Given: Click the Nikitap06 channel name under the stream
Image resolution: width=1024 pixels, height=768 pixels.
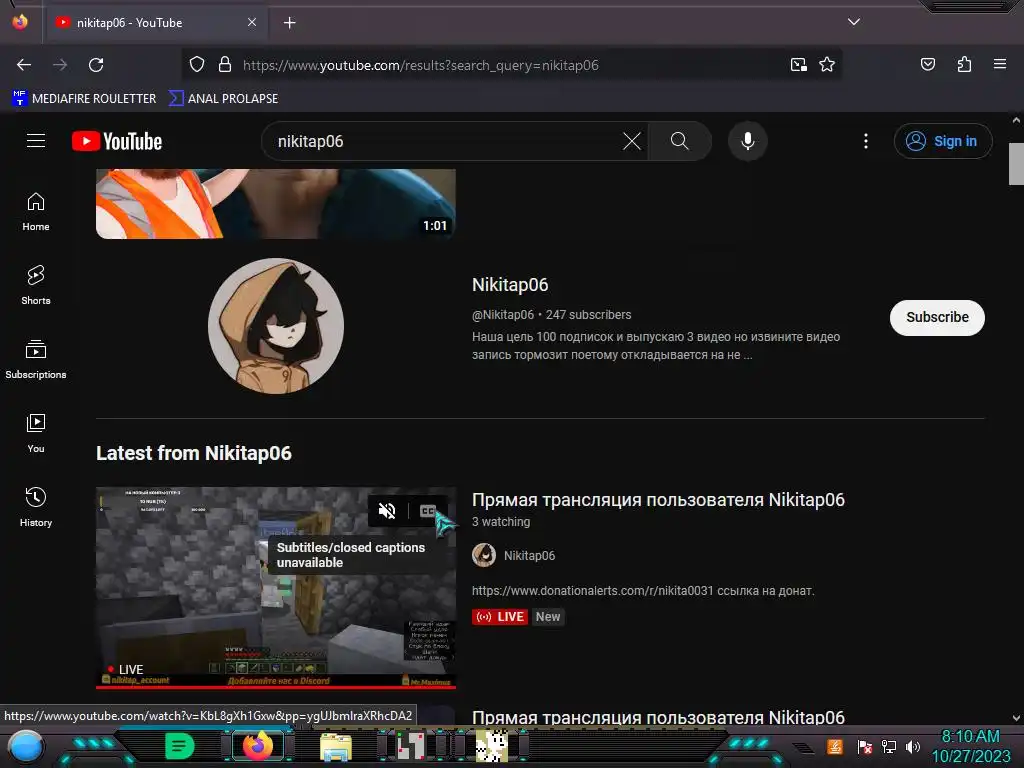Looking at the screenshot, I should tap(530, 556).
